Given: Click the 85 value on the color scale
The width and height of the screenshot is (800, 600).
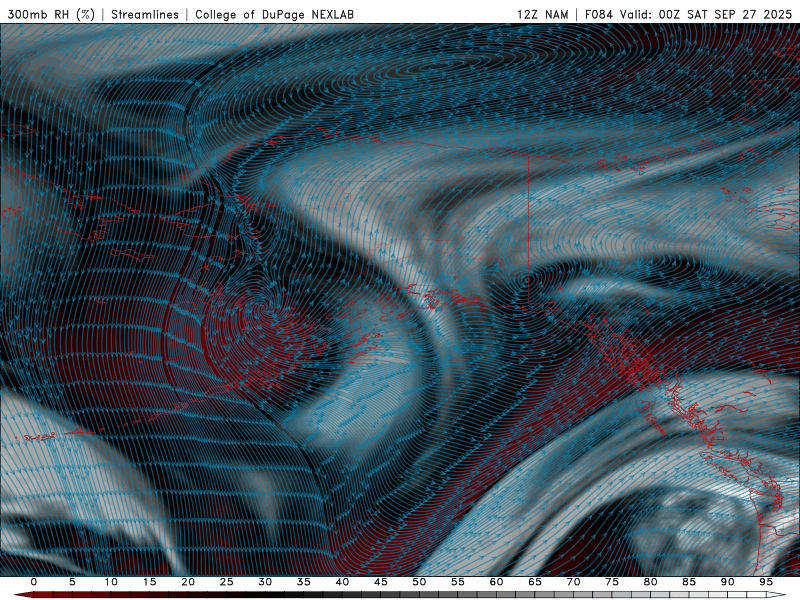Looking at the screenshot, I should point(689,582).
